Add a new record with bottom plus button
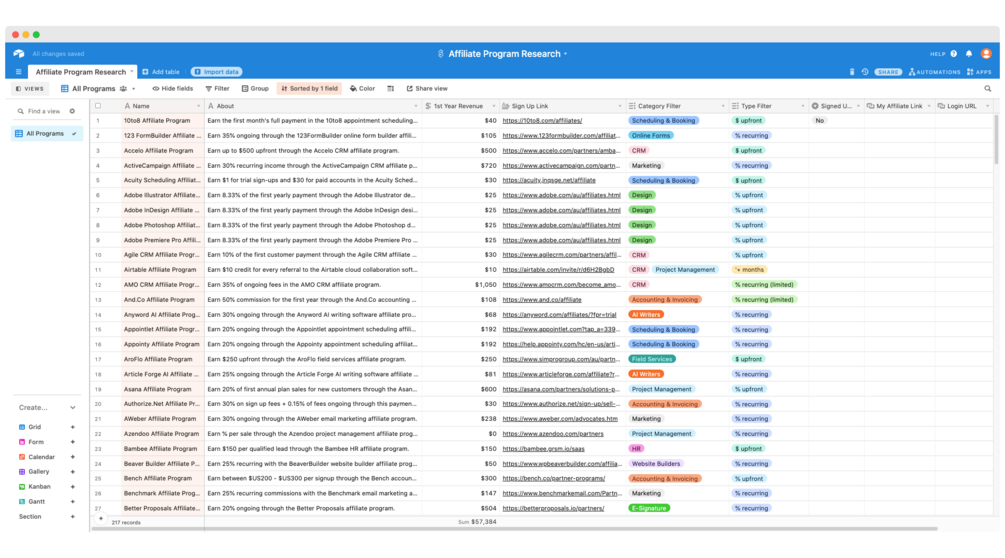Viewport: 1005px width, 558px height. [101, 518]
